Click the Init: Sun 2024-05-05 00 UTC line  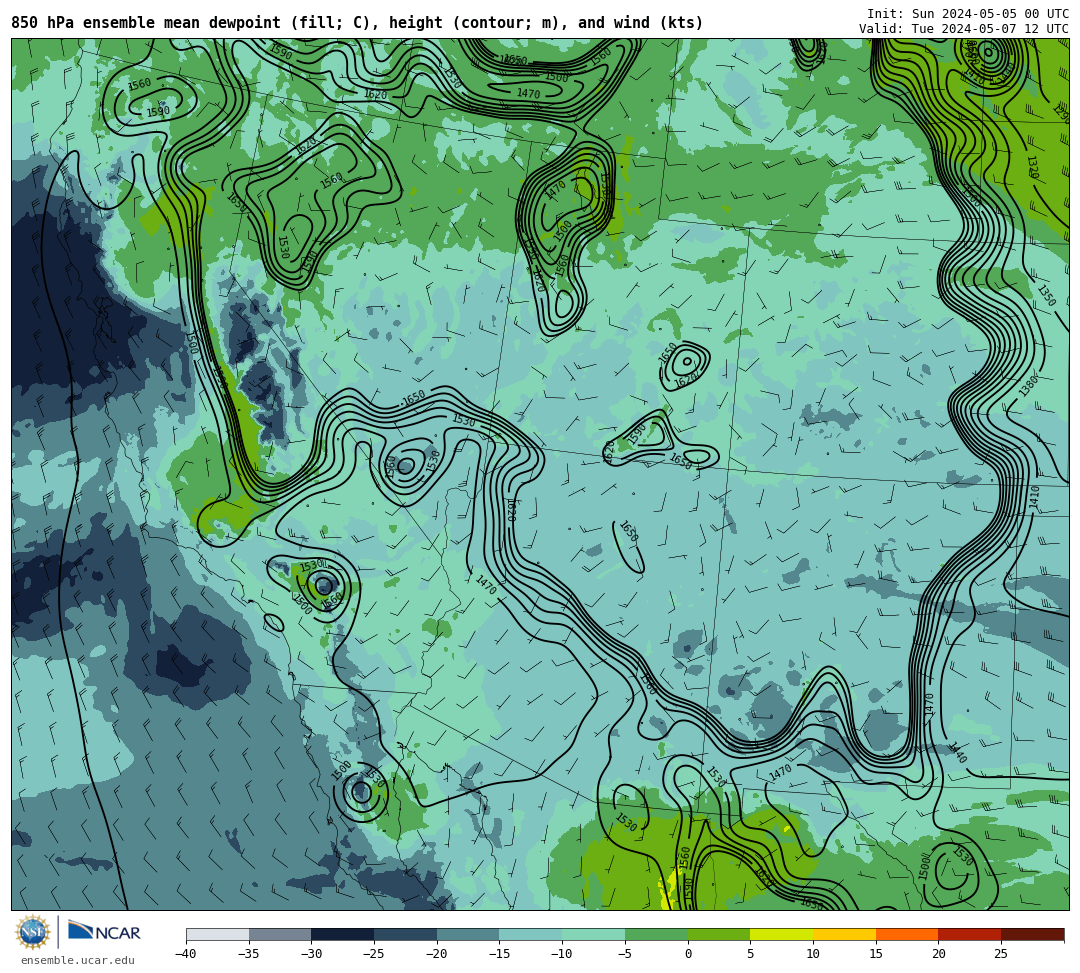(x=968, y=14)
